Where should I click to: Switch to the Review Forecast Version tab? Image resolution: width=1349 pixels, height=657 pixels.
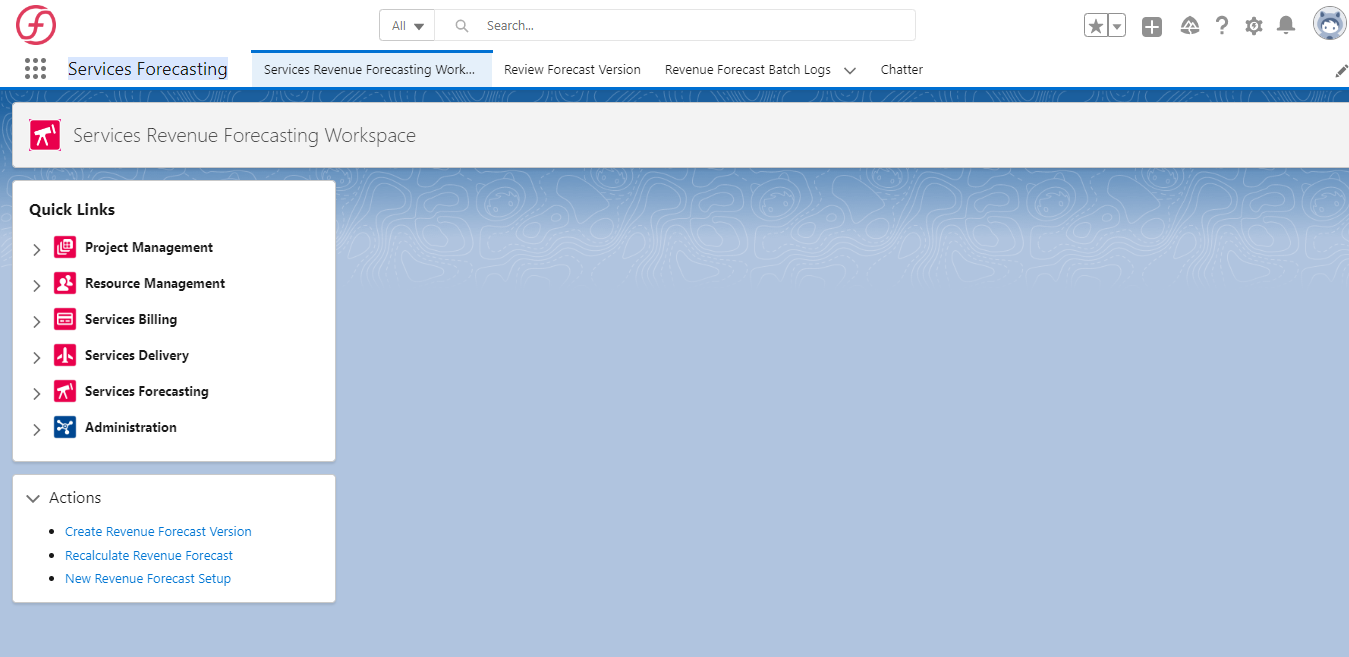pos(572,70)
